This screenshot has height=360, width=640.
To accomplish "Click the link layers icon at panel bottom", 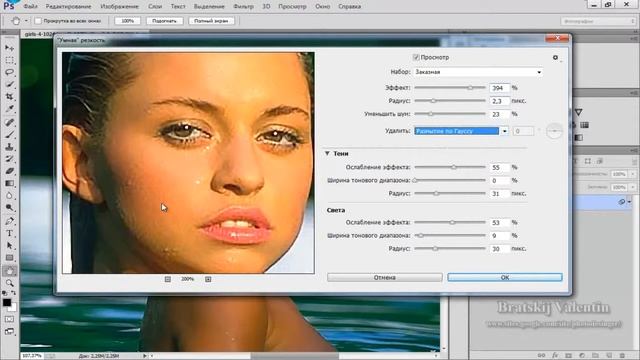I will pyautogui.click(x=542, y=356).
